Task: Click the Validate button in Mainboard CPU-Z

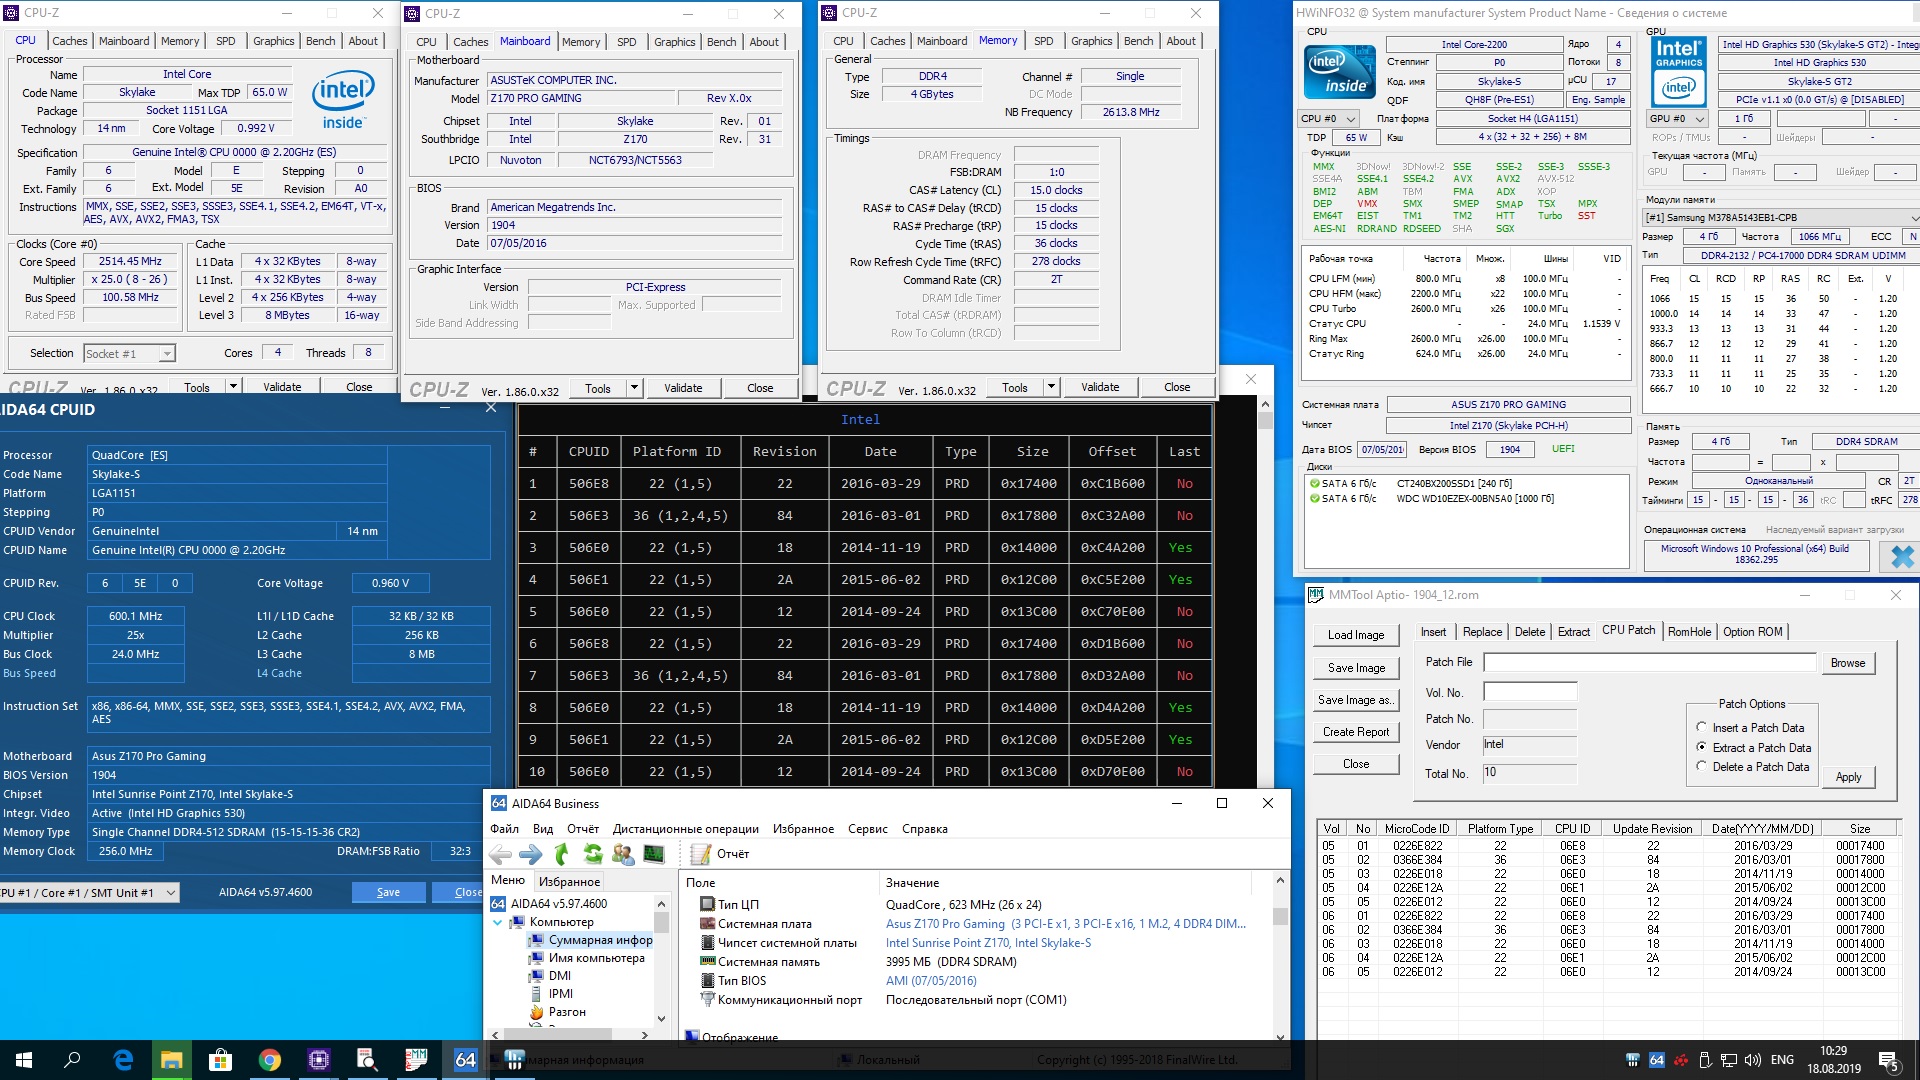Action: coord(683,388)
